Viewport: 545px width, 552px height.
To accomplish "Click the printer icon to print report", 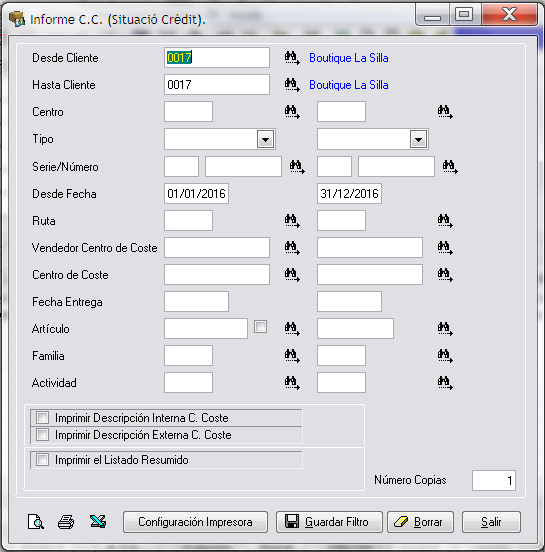I will pos(66,522).
